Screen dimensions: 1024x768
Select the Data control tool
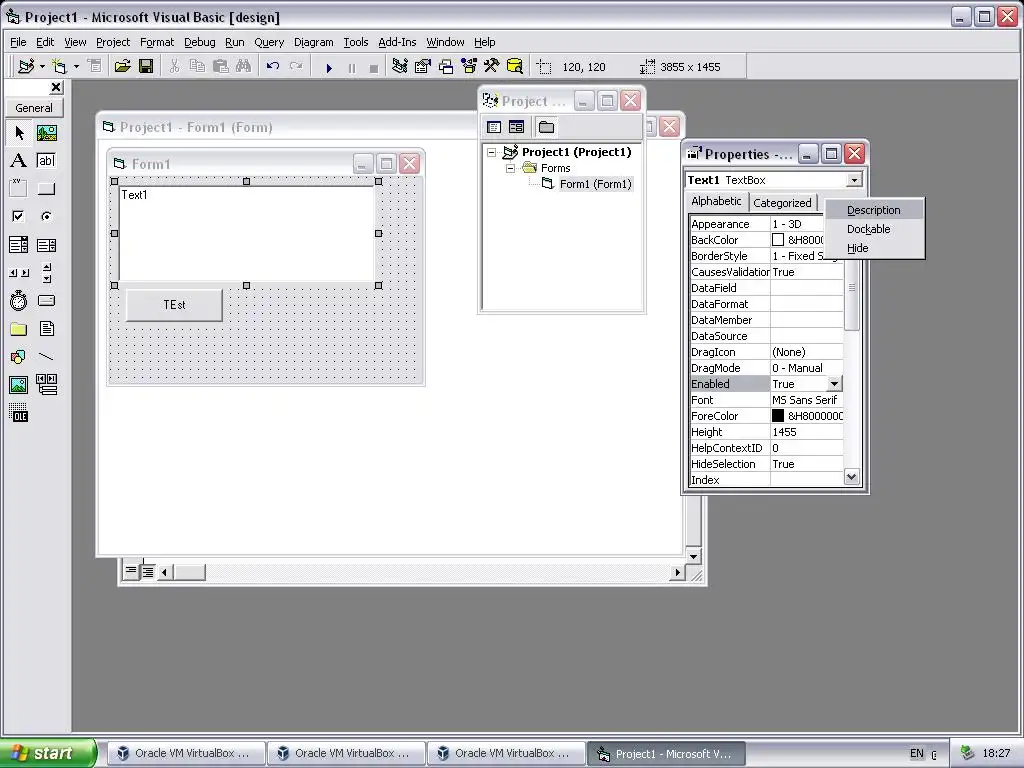46,385
